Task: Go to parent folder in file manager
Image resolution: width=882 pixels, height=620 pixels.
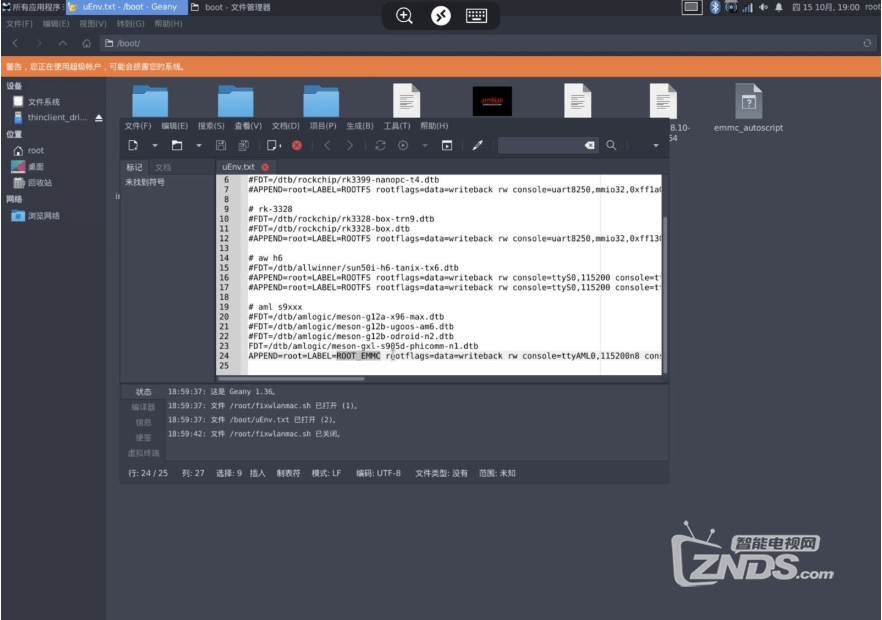Action: (x=62, y=43)
